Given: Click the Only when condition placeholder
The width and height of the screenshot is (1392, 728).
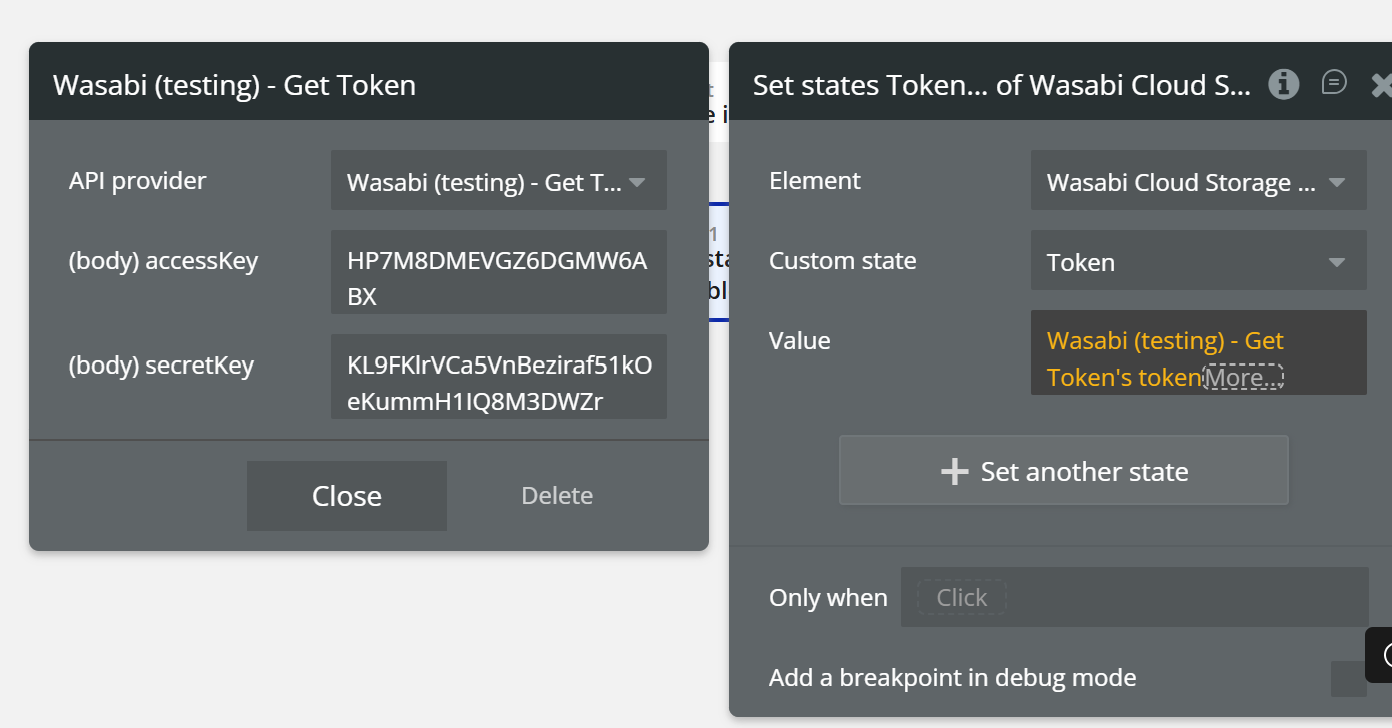Looking at the screenshot, I should (x=961, y=597).
